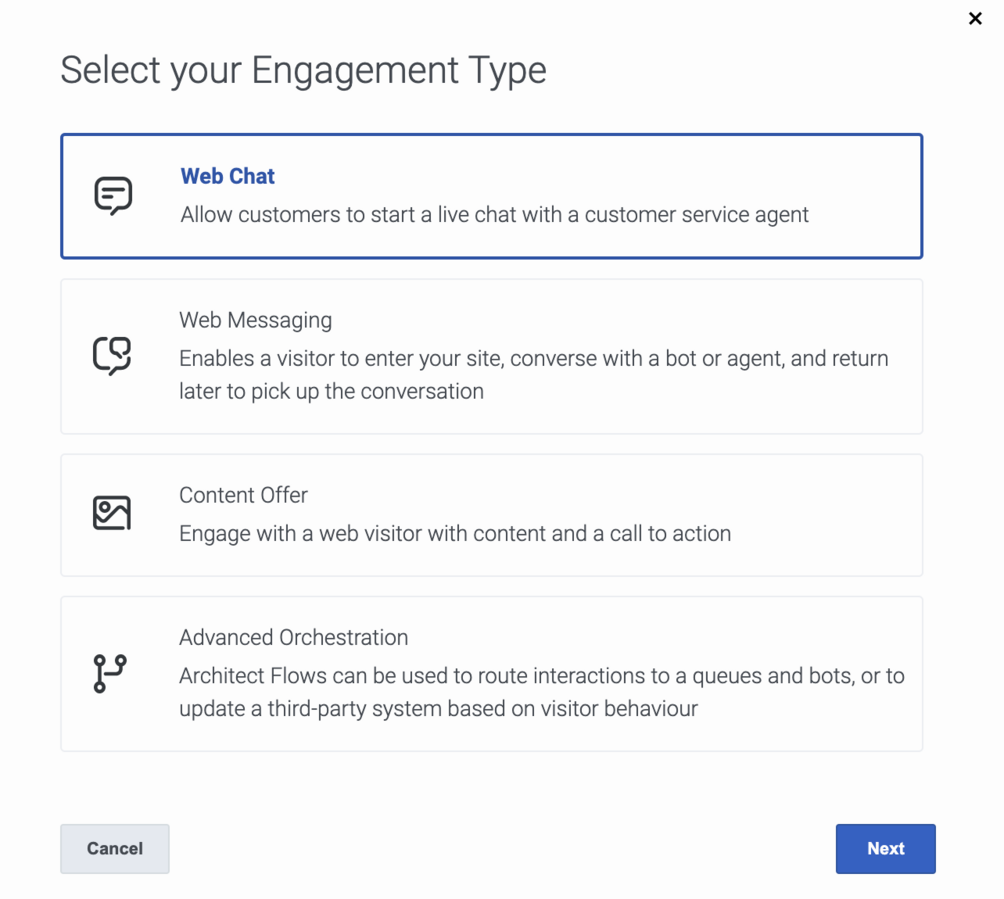1004x899 pixels.
Task: Click the Web Chat speech bubble icon
Action: click(113, 195)
